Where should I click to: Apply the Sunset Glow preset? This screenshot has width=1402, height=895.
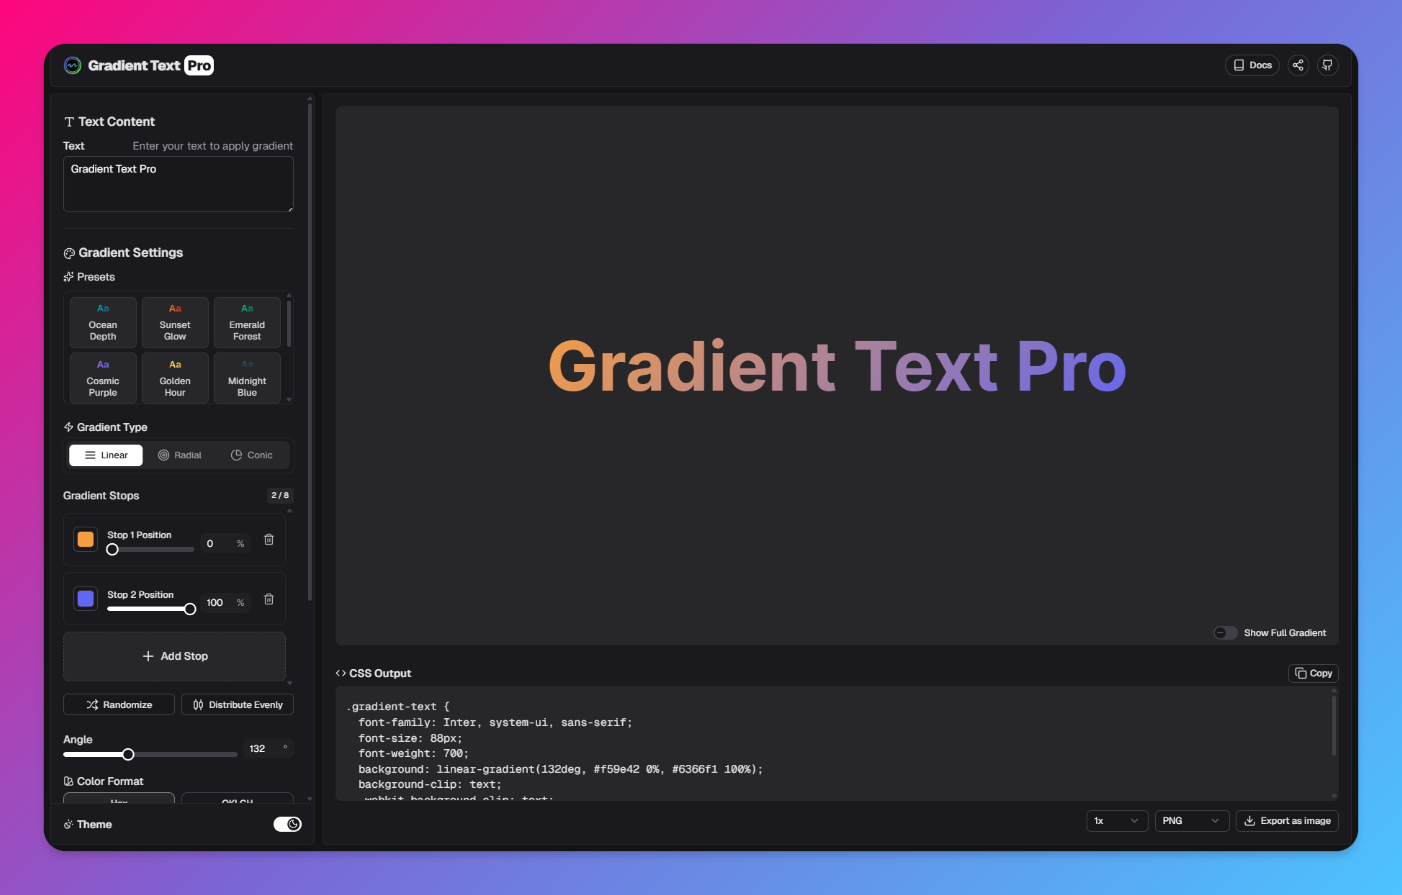tap(175, 323)
